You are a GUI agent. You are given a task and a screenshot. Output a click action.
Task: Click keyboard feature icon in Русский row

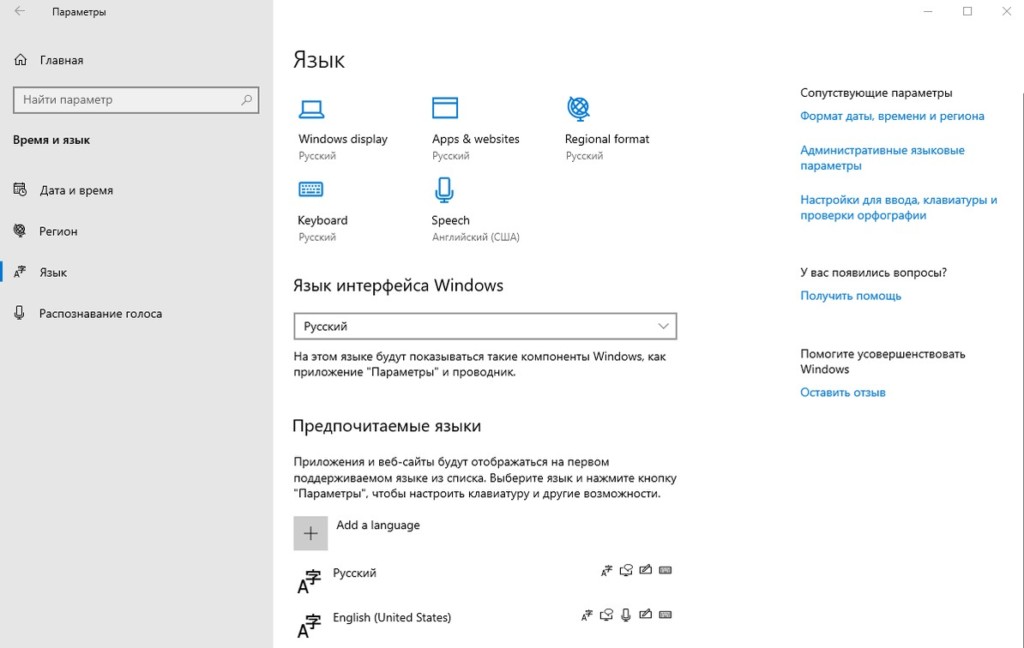(x=665, y=570)
